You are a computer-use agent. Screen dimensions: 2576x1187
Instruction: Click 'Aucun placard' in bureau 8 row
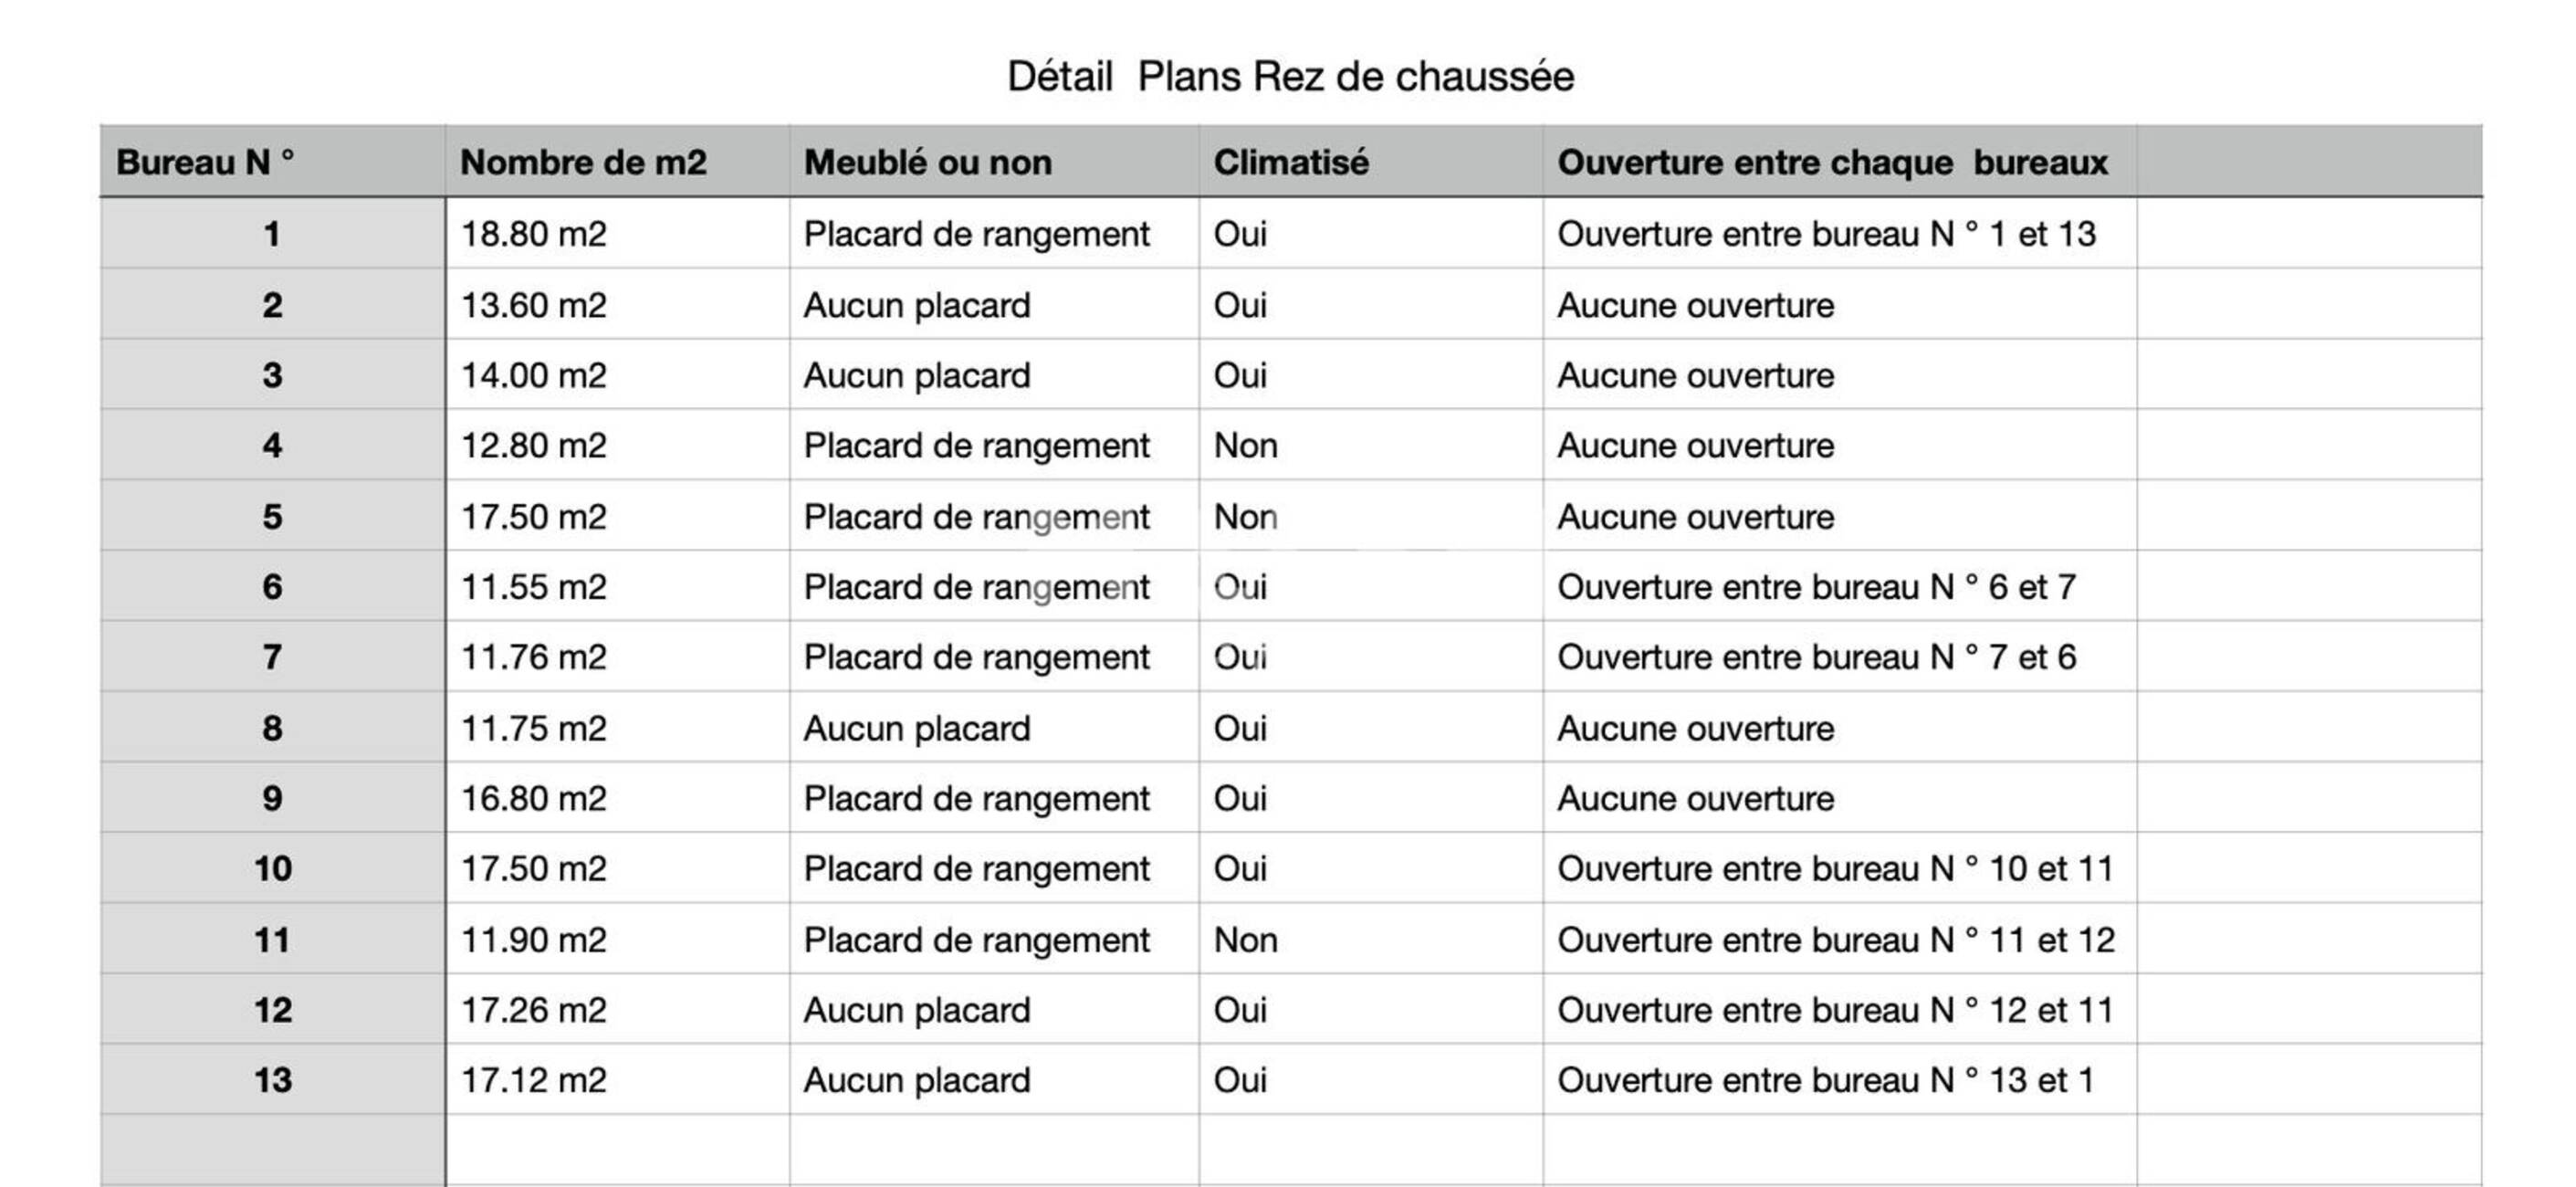point(916,728)
